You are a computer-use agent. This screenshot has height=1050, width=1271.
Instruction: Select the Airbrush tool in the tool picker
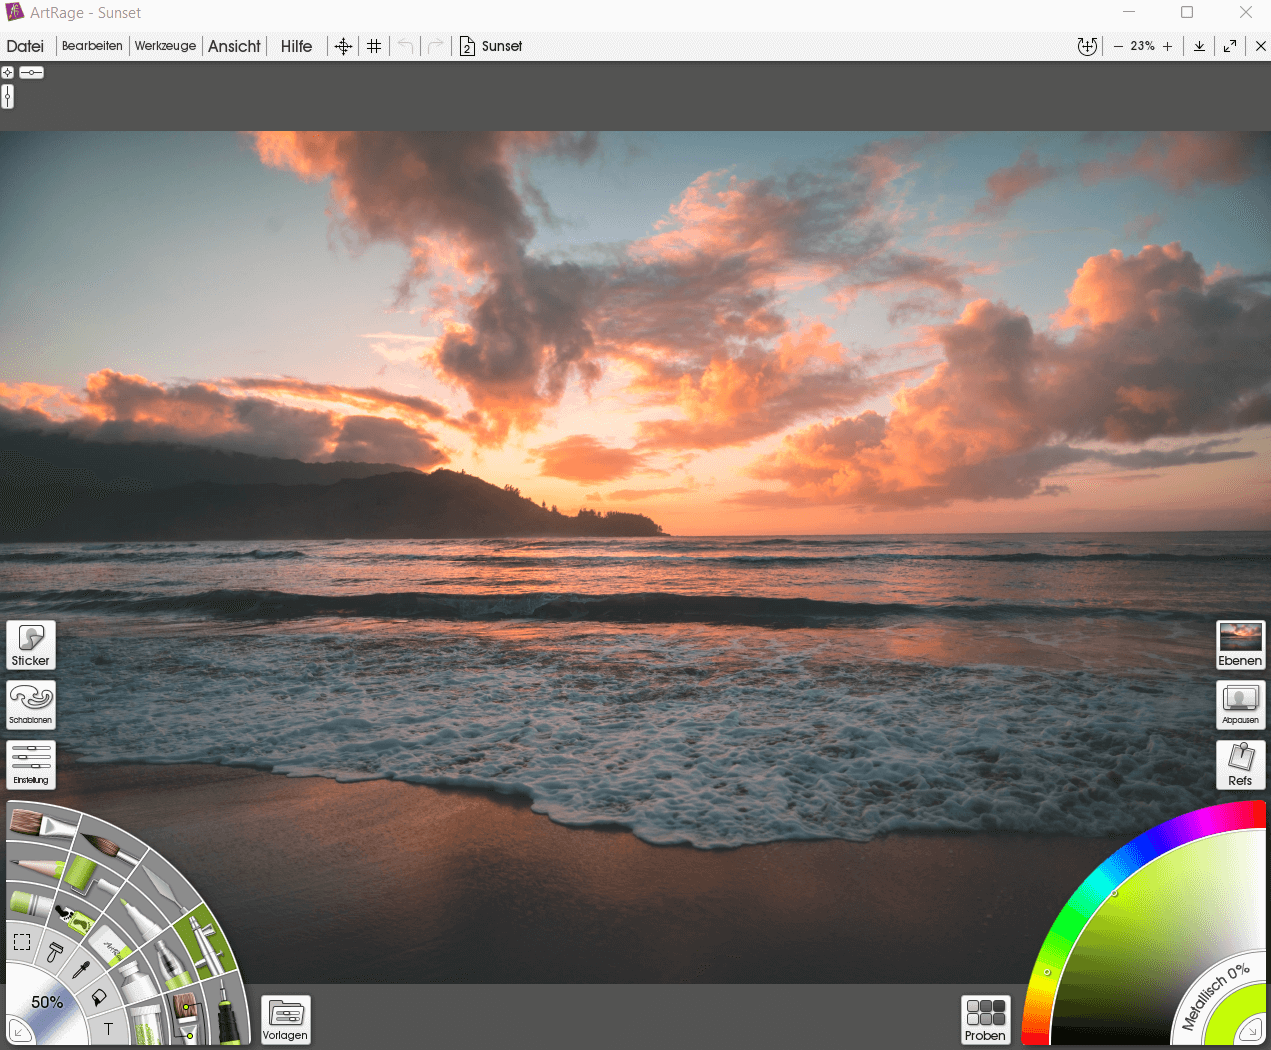coord(206,945)
